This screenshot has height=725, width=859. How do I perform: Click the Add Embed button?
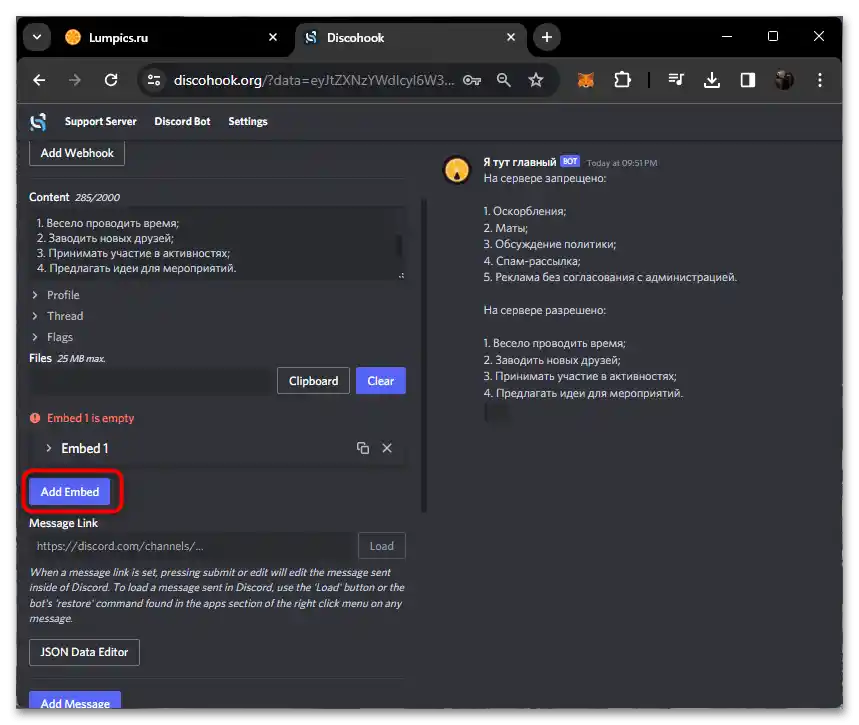69,492
